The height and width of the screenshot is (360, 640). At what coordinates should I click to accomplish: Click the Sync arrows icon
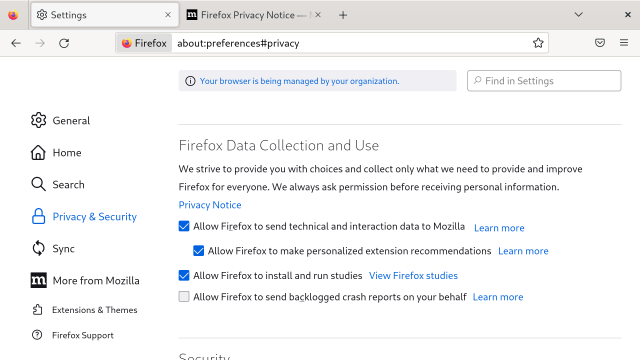38,248
